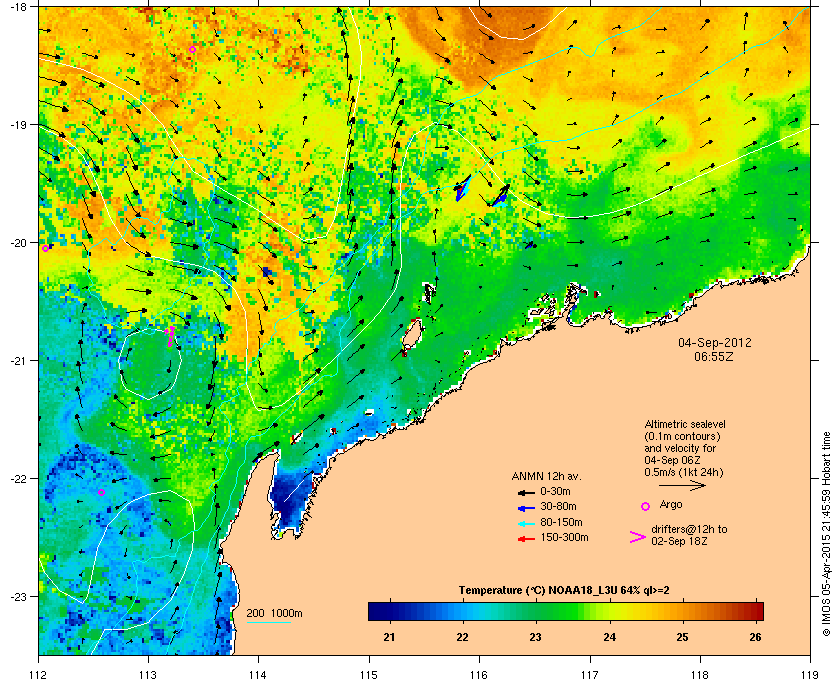The height and width of the screenshot is (680, 840).
Task: Click the cyan 200 1000m isobath line sample
Action: point(268,622)
